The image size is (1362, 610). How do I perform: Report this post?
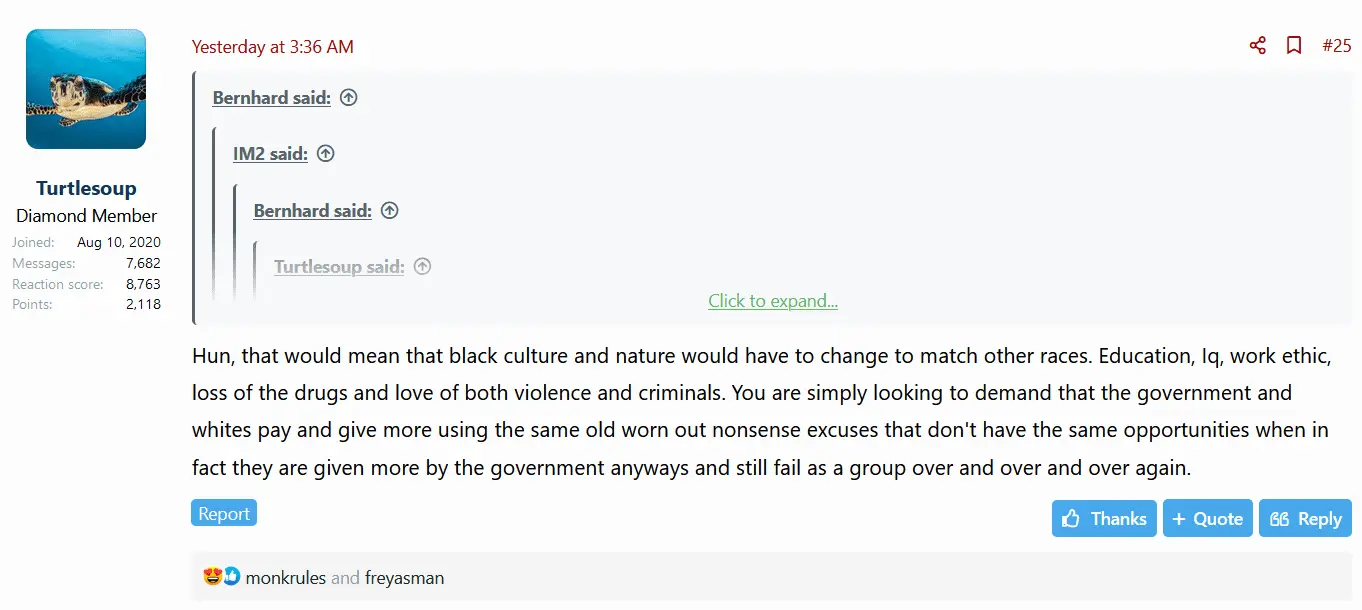[224, 513]
